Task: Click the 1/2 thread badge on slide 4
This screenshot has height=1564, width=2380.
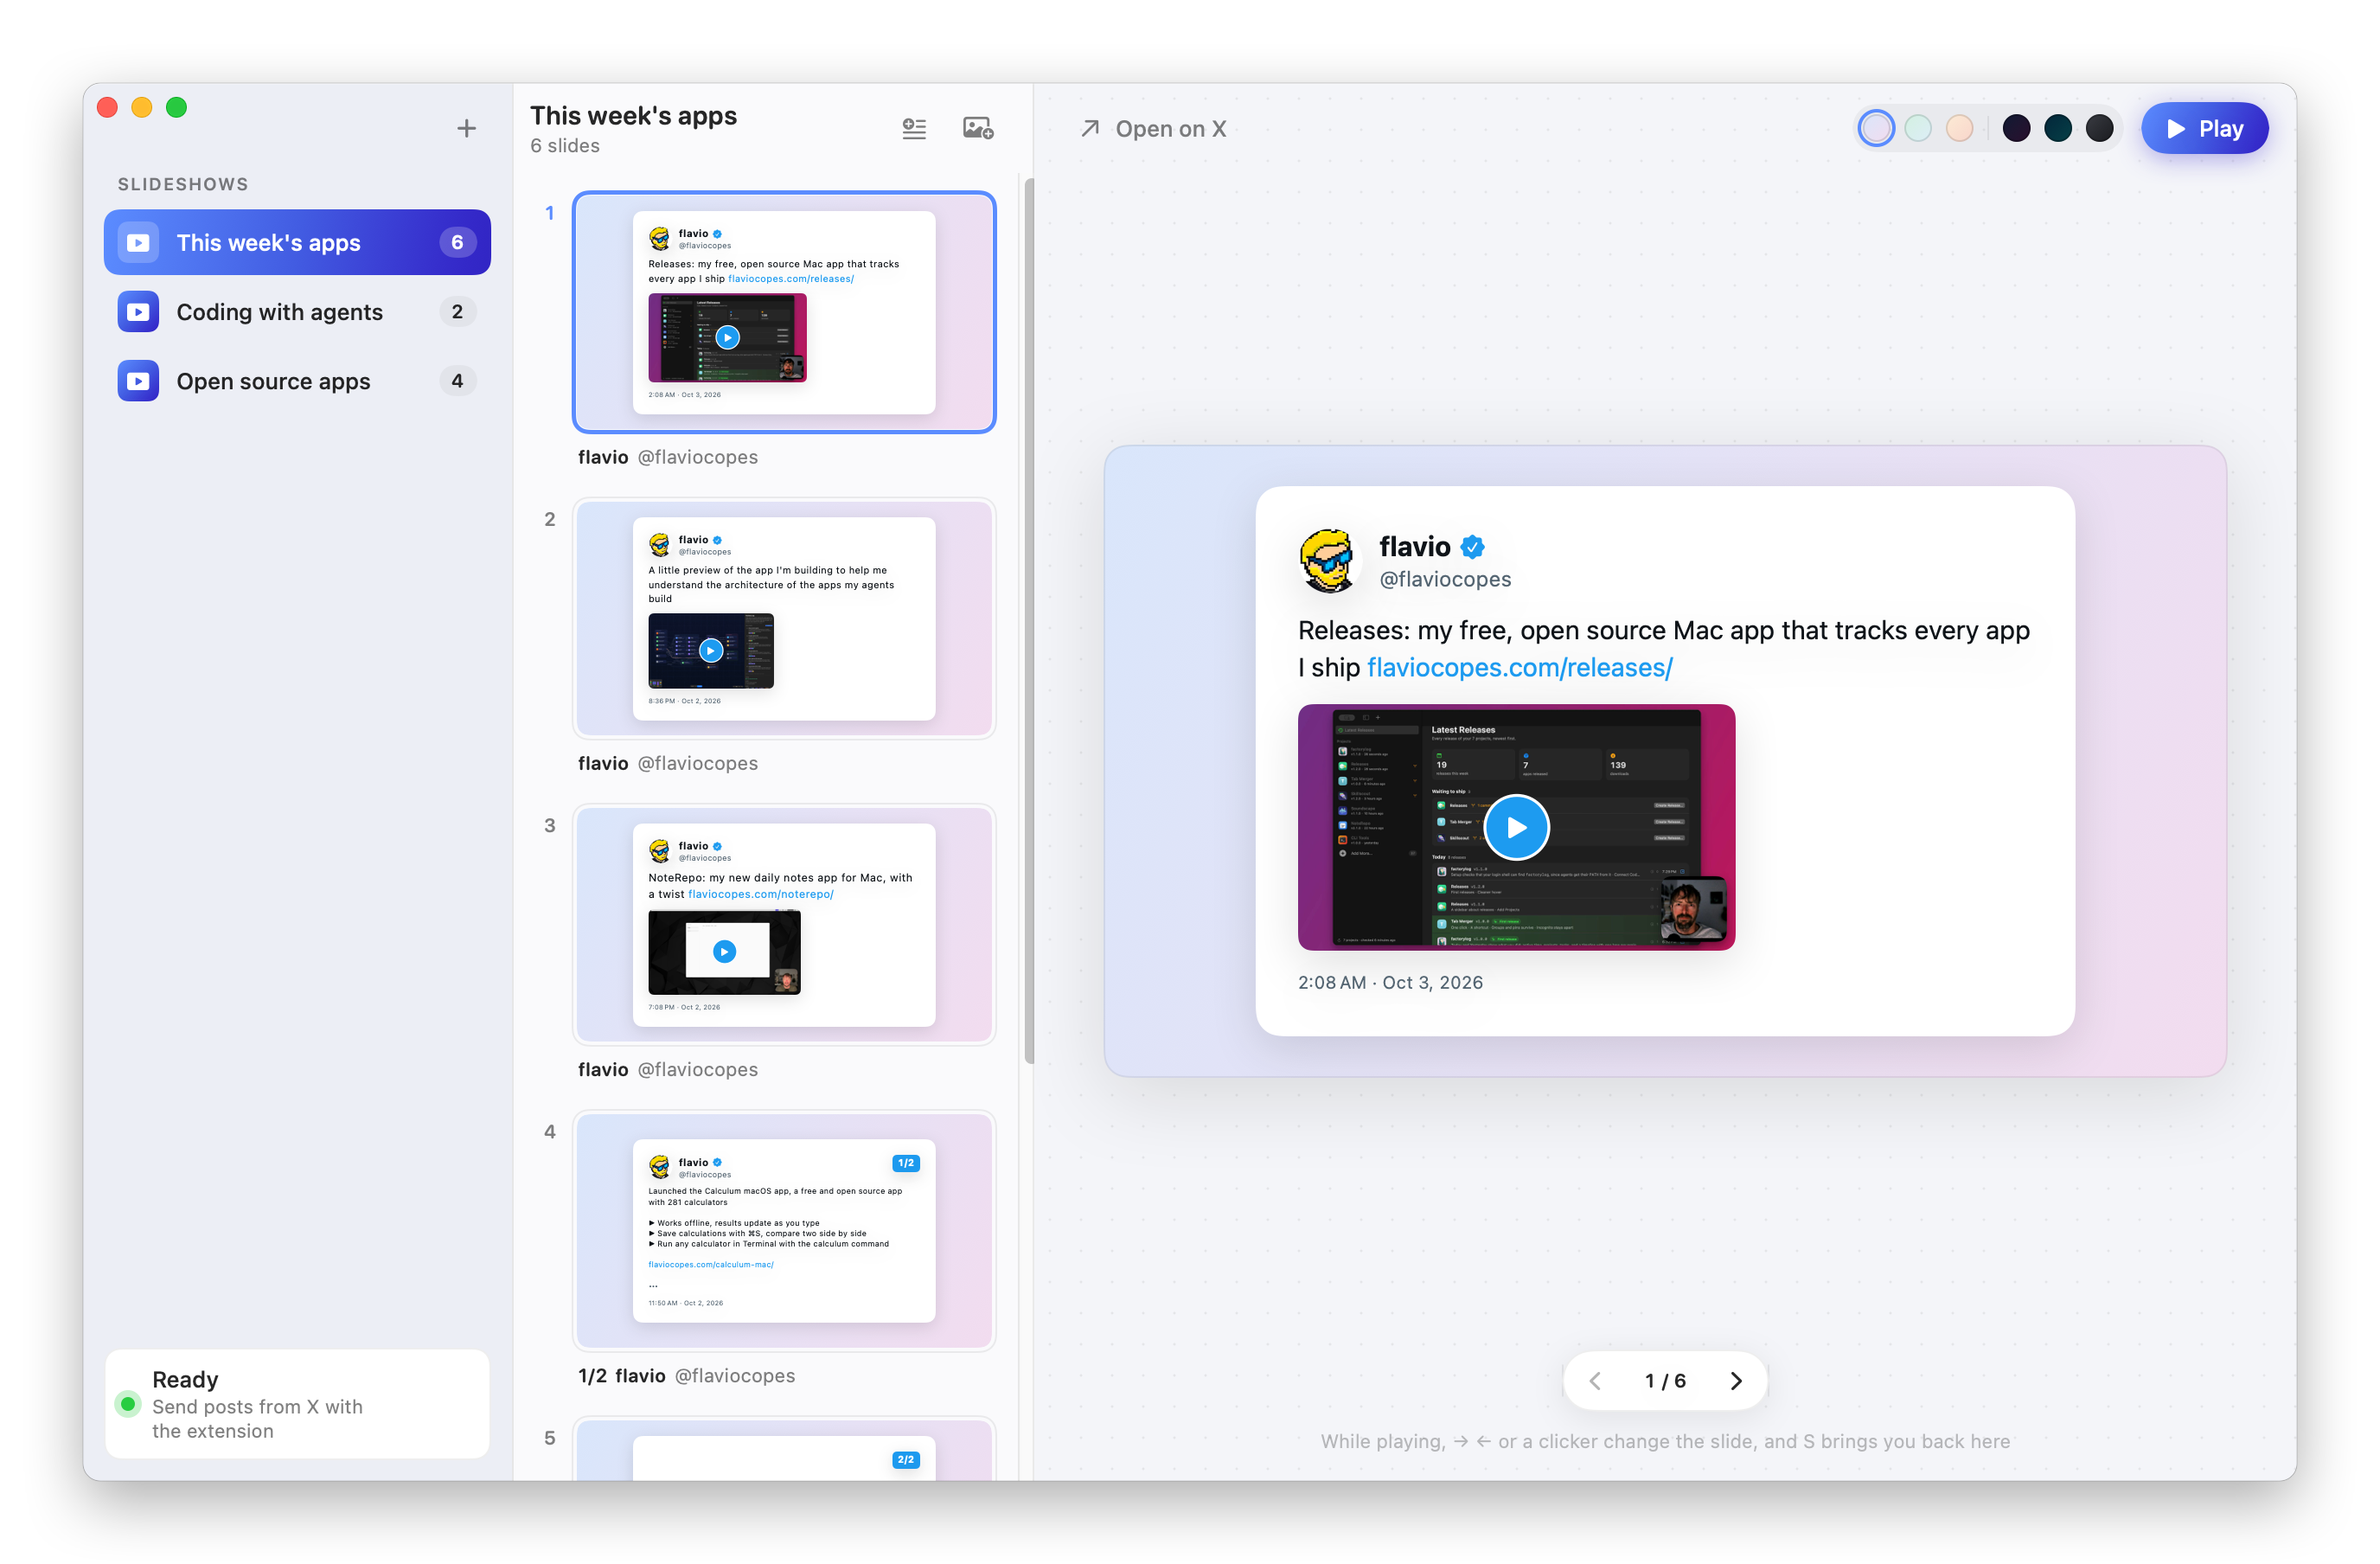Action: coord(905,1163)
